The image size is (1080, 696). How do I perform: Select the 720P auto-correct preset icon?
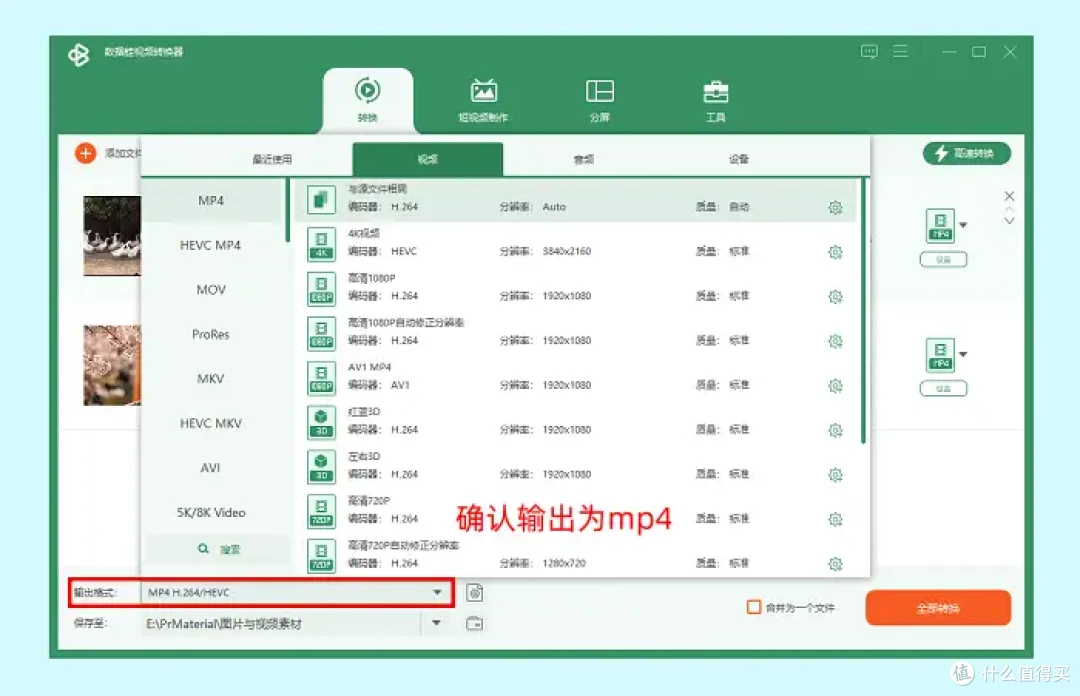coord(321,556)
